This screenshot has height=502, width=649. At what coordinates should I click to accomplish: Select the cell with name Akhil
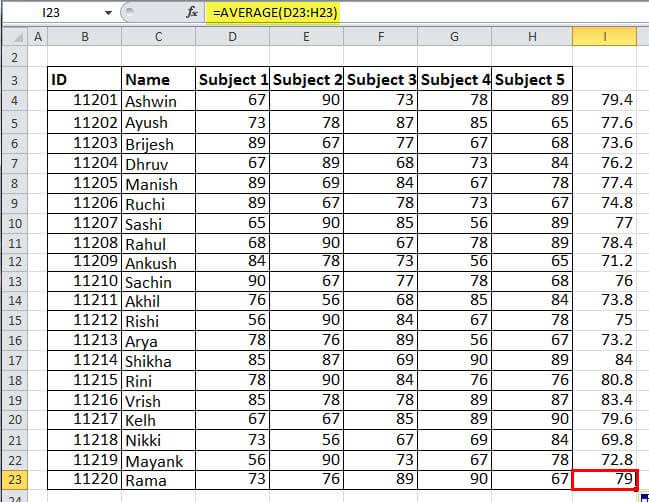[x=159, y=301]
